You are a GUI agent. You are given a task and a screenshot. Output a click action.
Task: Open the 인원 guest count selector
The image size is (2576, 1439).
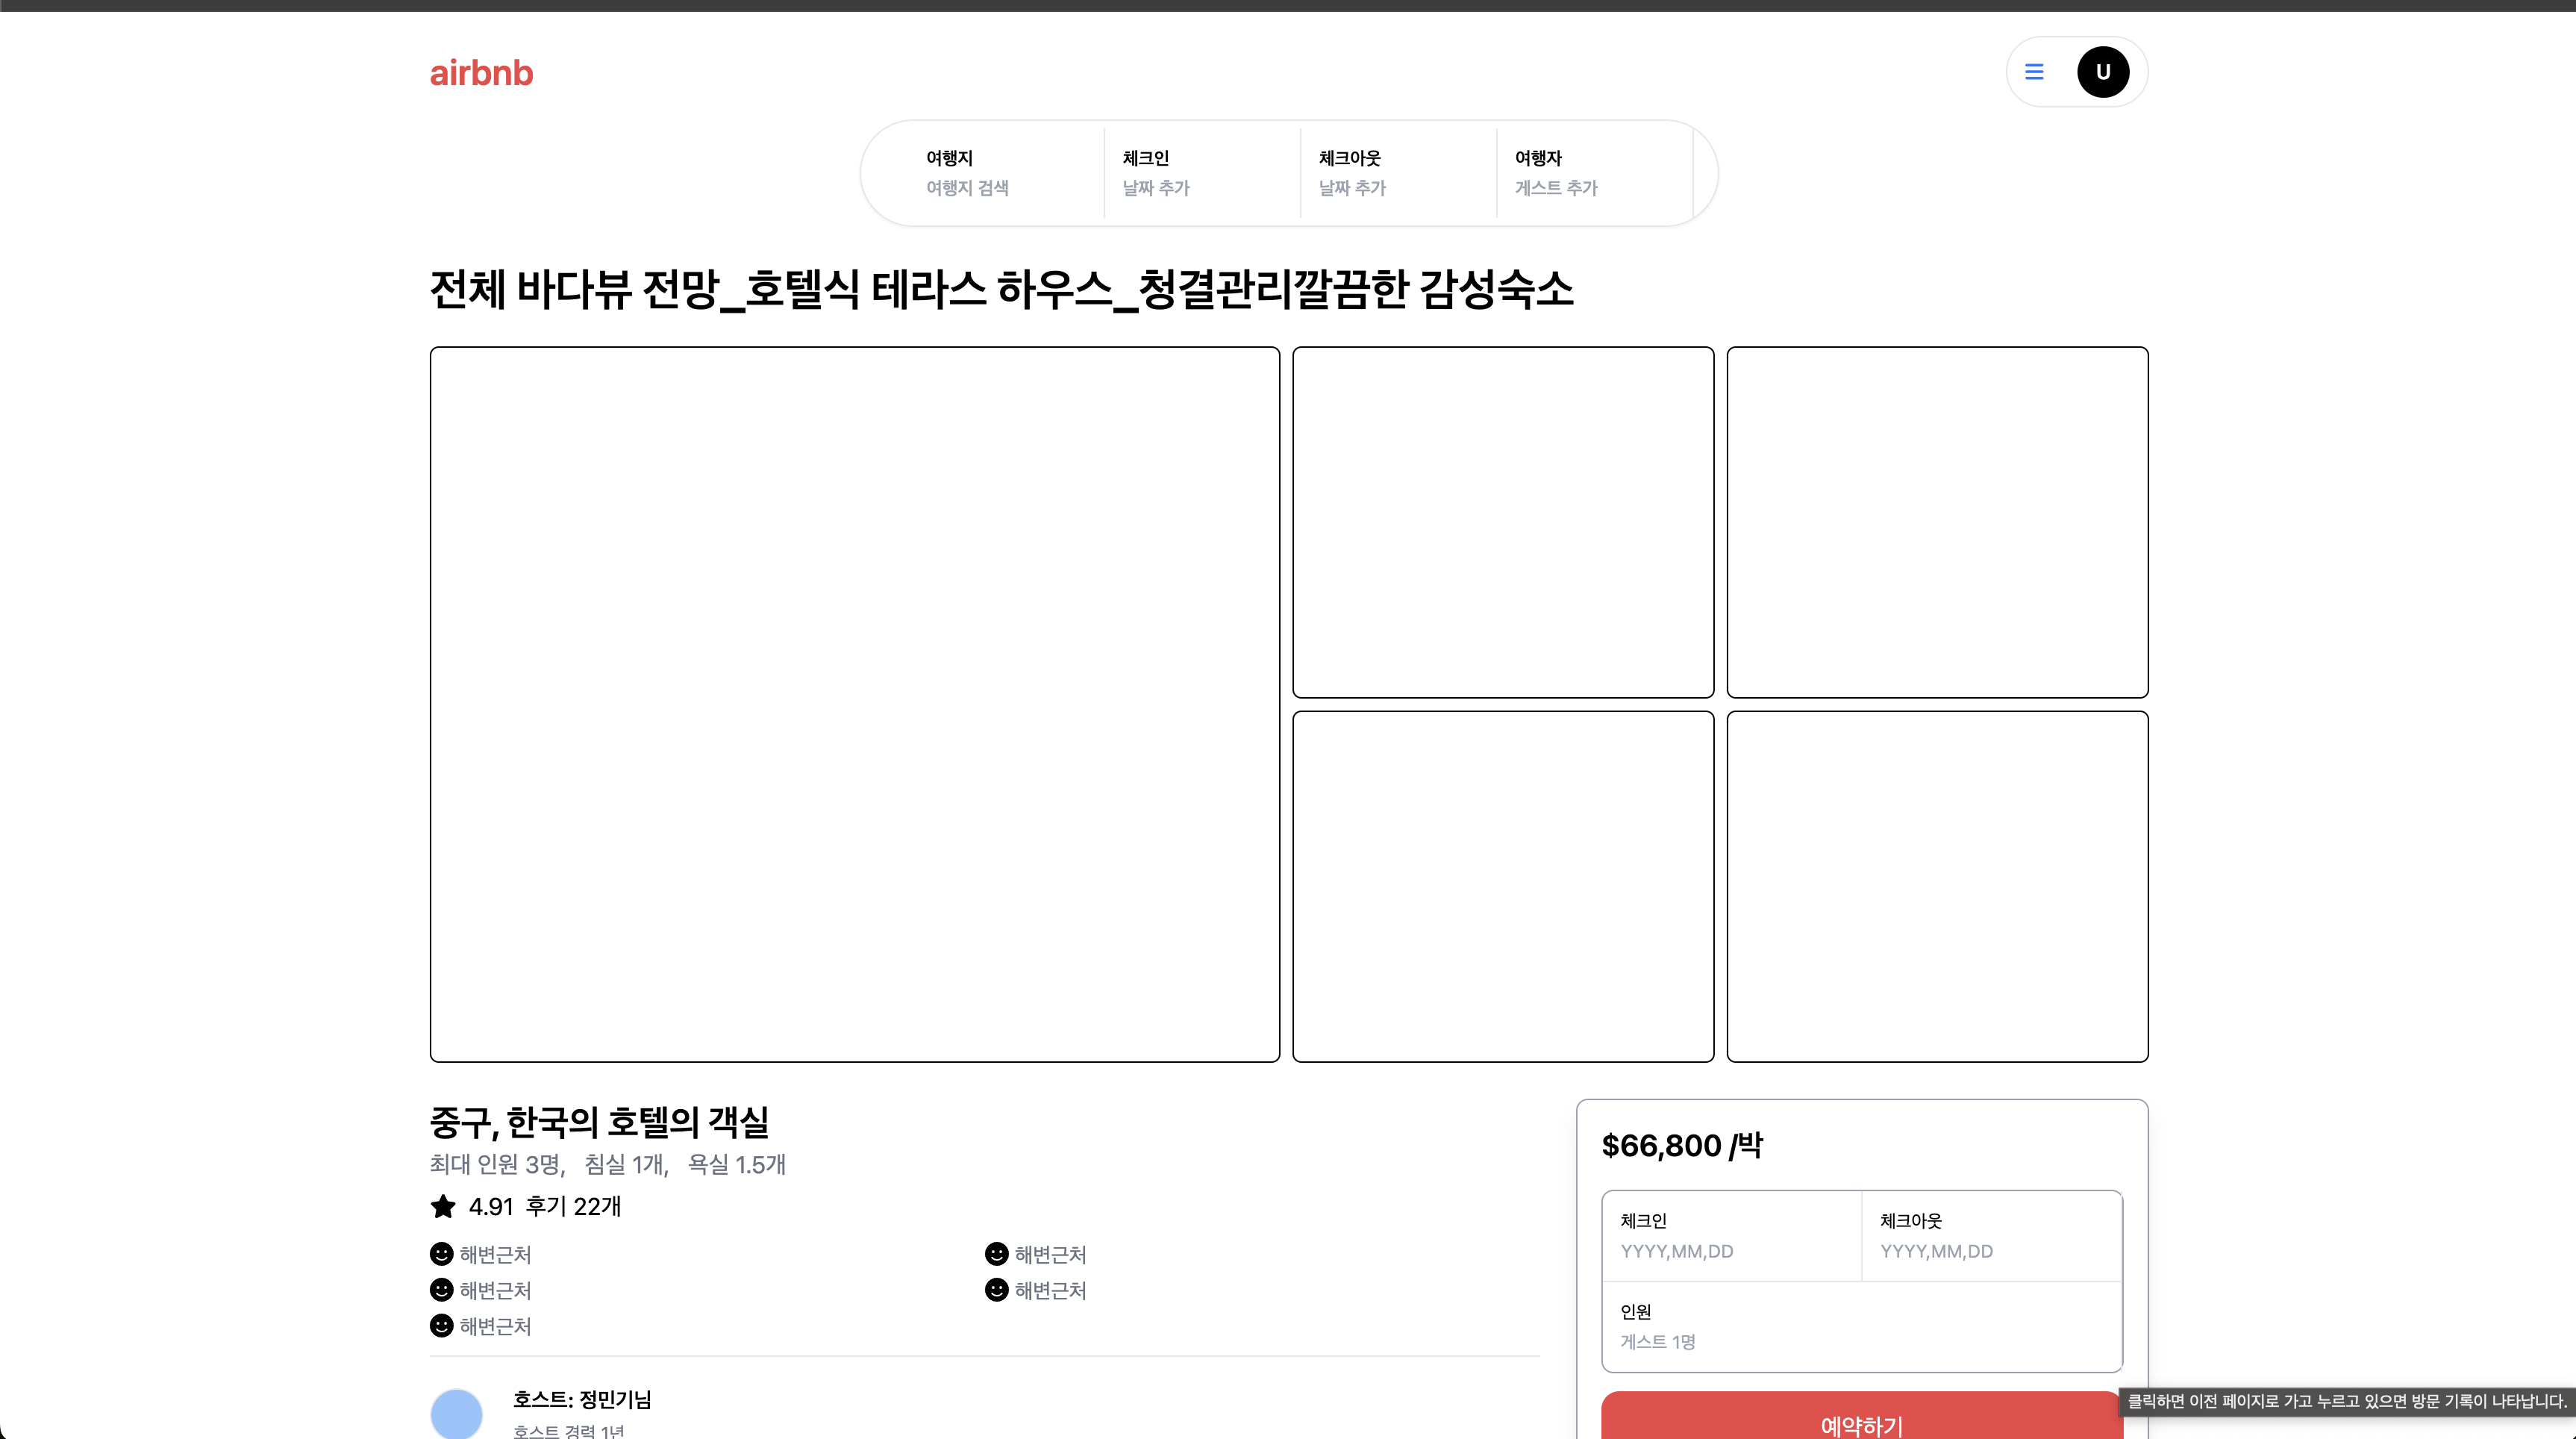pos(1860,1326)
